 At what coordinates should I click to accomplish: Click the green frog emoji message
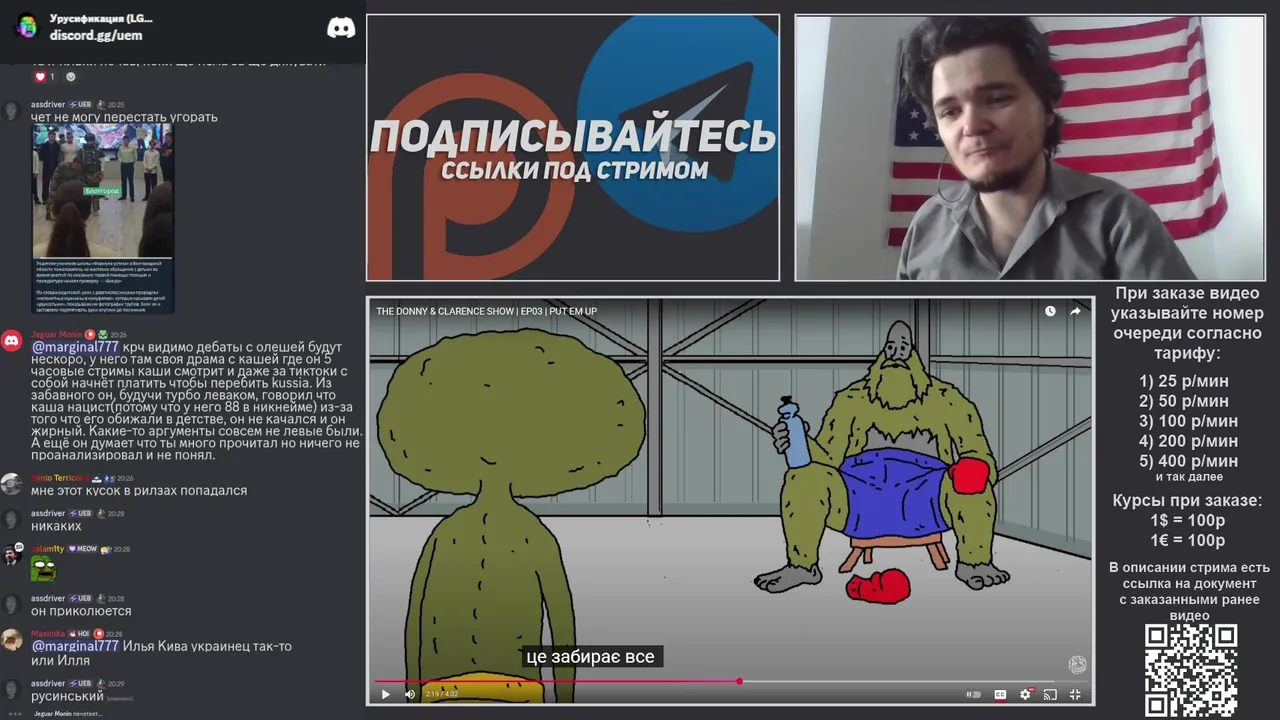coord(43,568)
